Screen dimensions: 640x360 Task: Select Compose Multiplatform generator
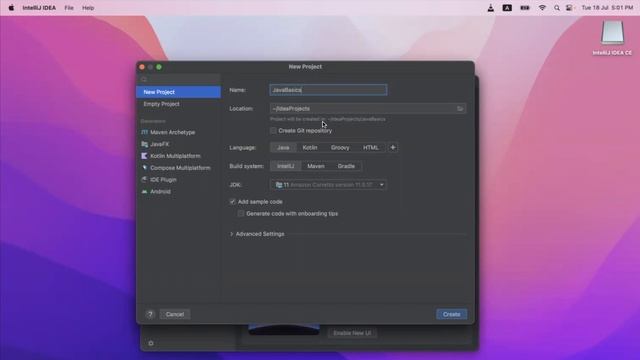[178, 168]
